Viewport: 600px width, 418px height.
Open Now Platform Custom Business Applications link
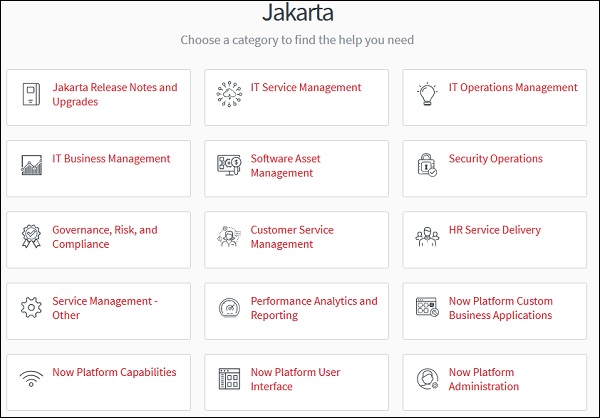coord(501,308)
